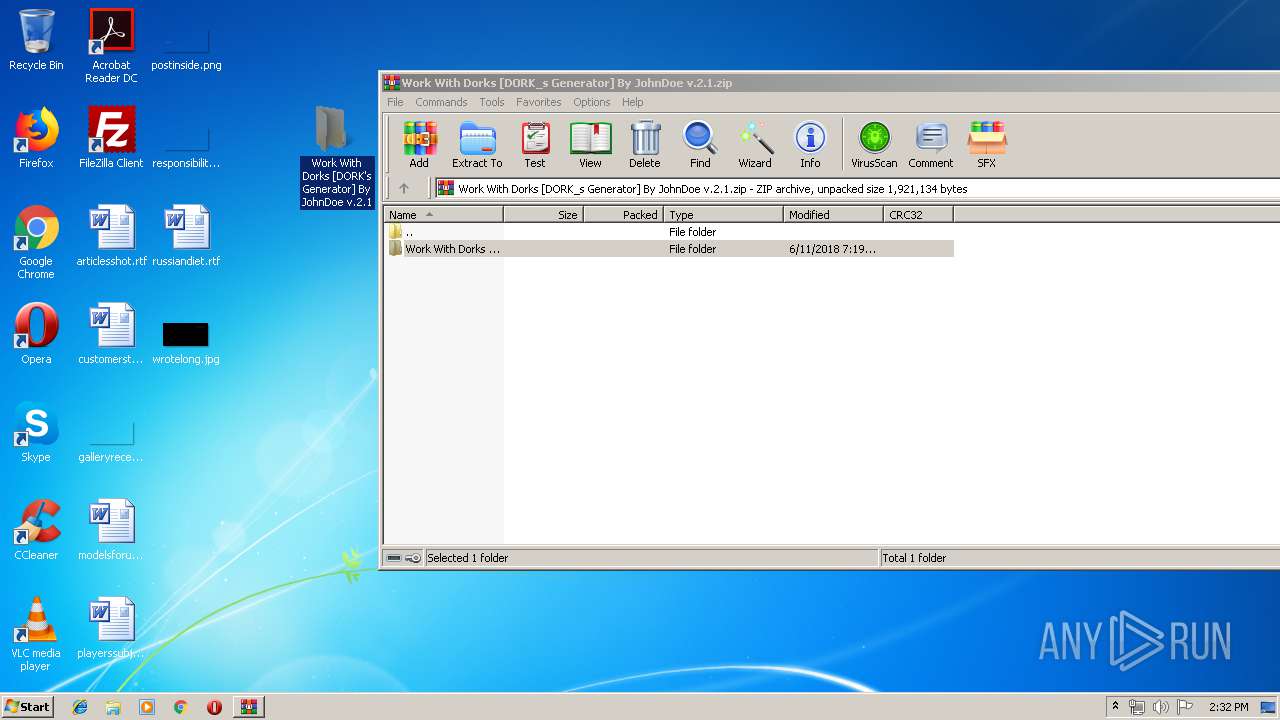Open the Favorites menu
Screen dimensions: 1280x720
click(x=539, y=102)
